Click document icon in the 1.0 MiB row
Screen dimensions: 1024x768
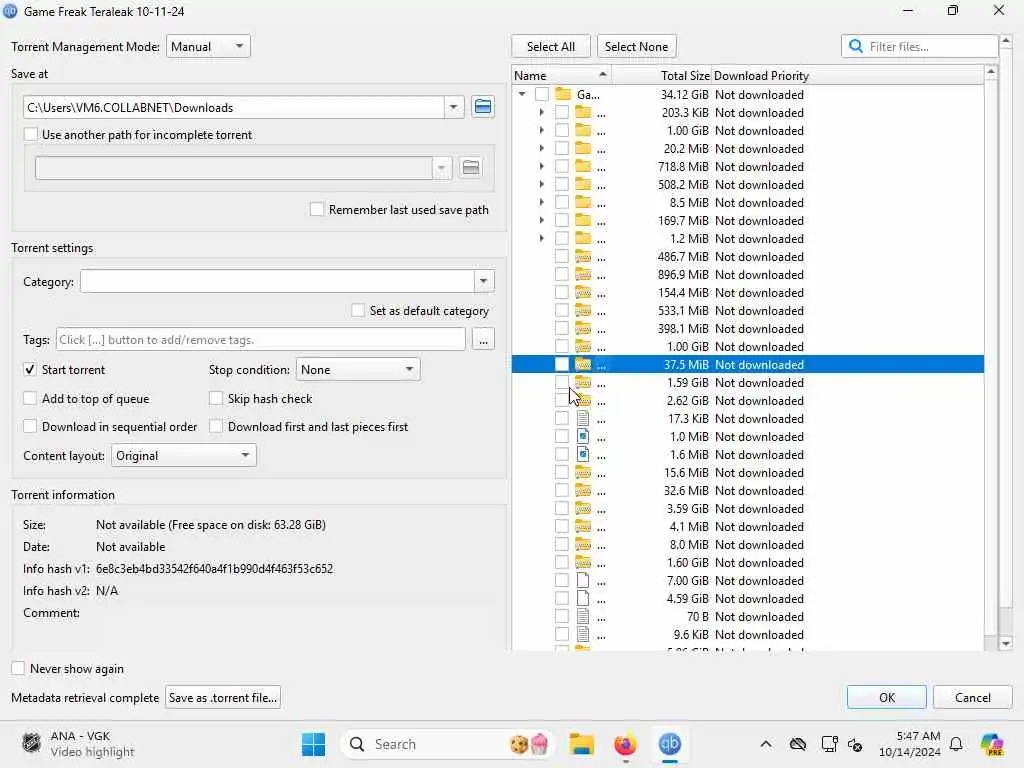point(583,436)
